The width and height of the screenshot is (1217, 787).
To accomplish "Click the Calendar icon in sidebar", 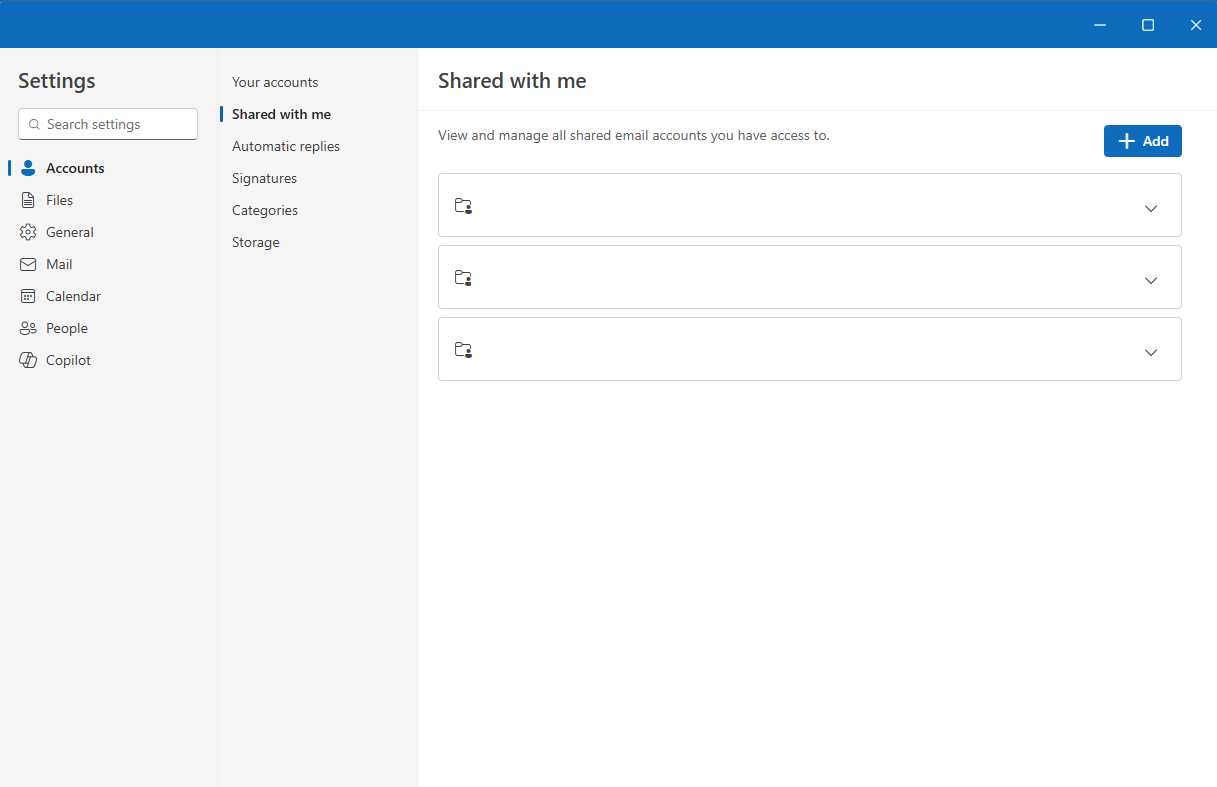I will coord(28,296).
